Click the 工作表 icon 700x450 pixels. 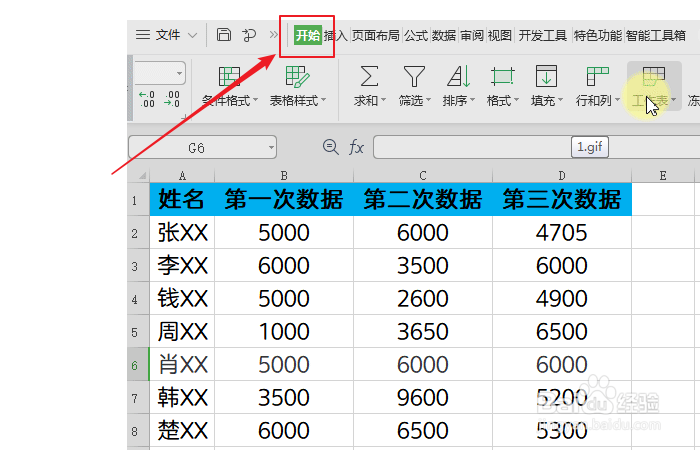click(654, 76)
